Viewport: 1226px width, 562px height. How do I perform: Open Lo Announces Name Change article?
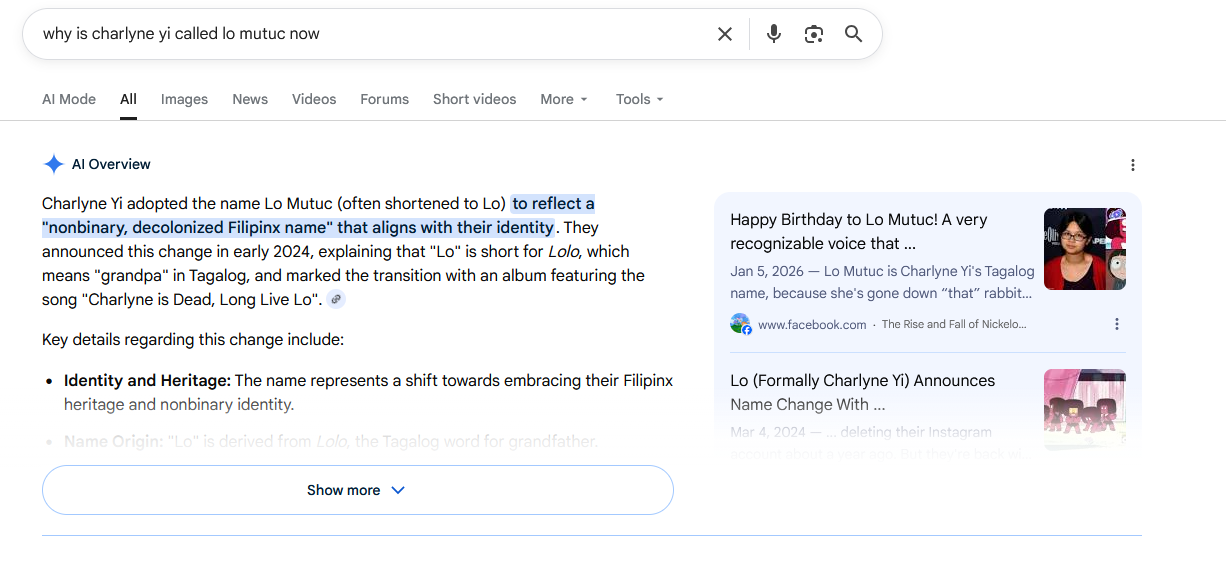coord(862,392)
